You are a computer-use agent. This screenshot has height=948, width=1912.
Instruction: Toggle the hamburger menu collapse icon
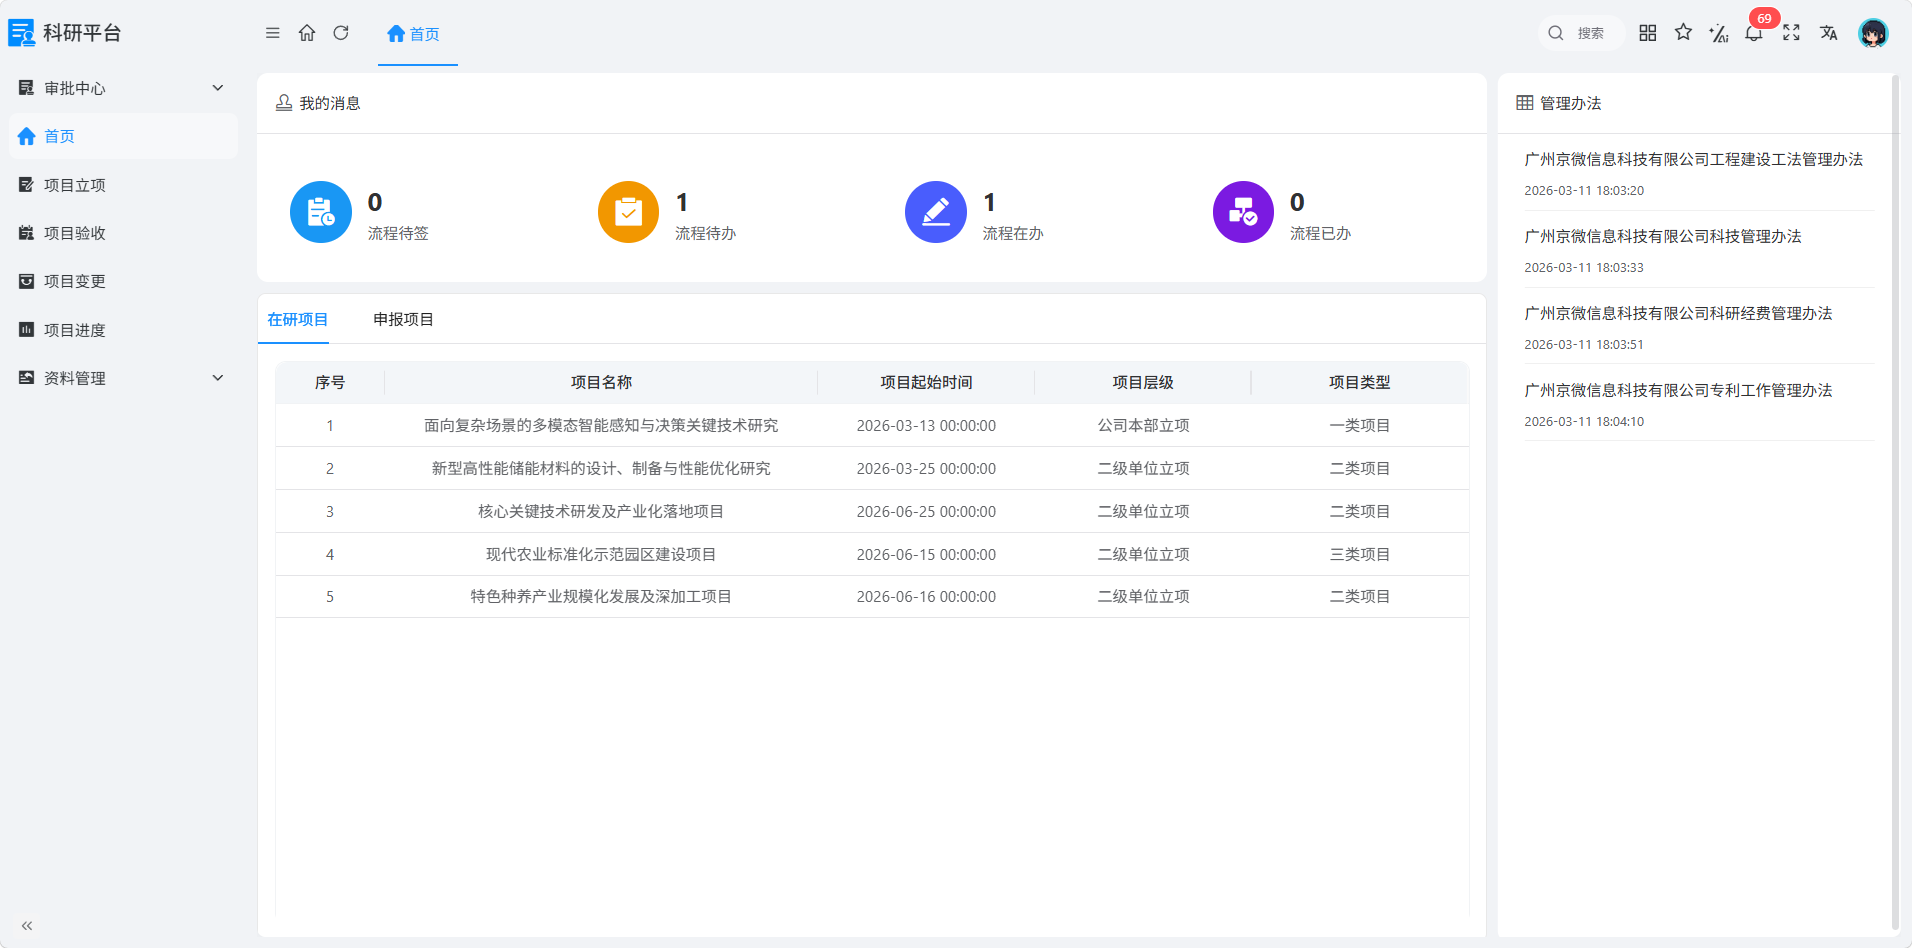pyautogui.click(x=272, y=33)
